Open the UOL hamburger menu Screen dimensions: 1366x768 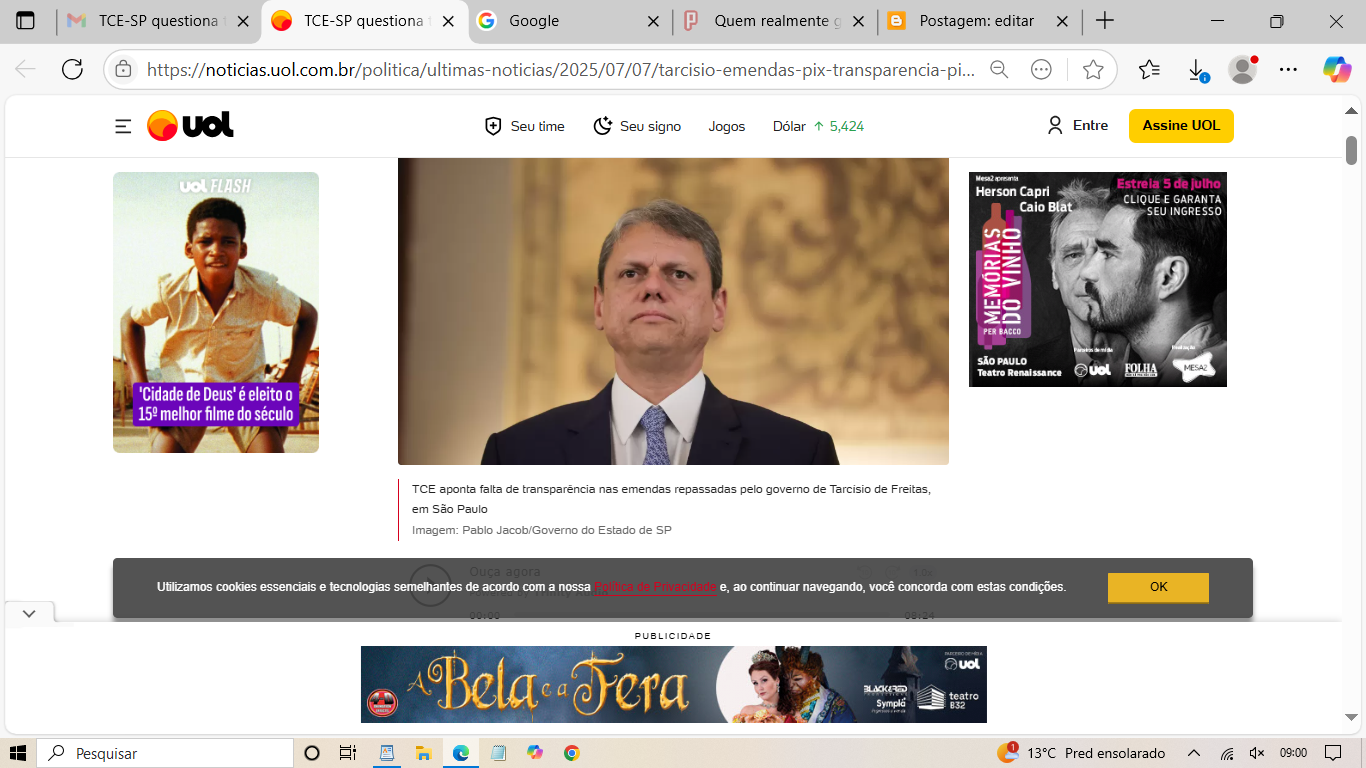123,126
